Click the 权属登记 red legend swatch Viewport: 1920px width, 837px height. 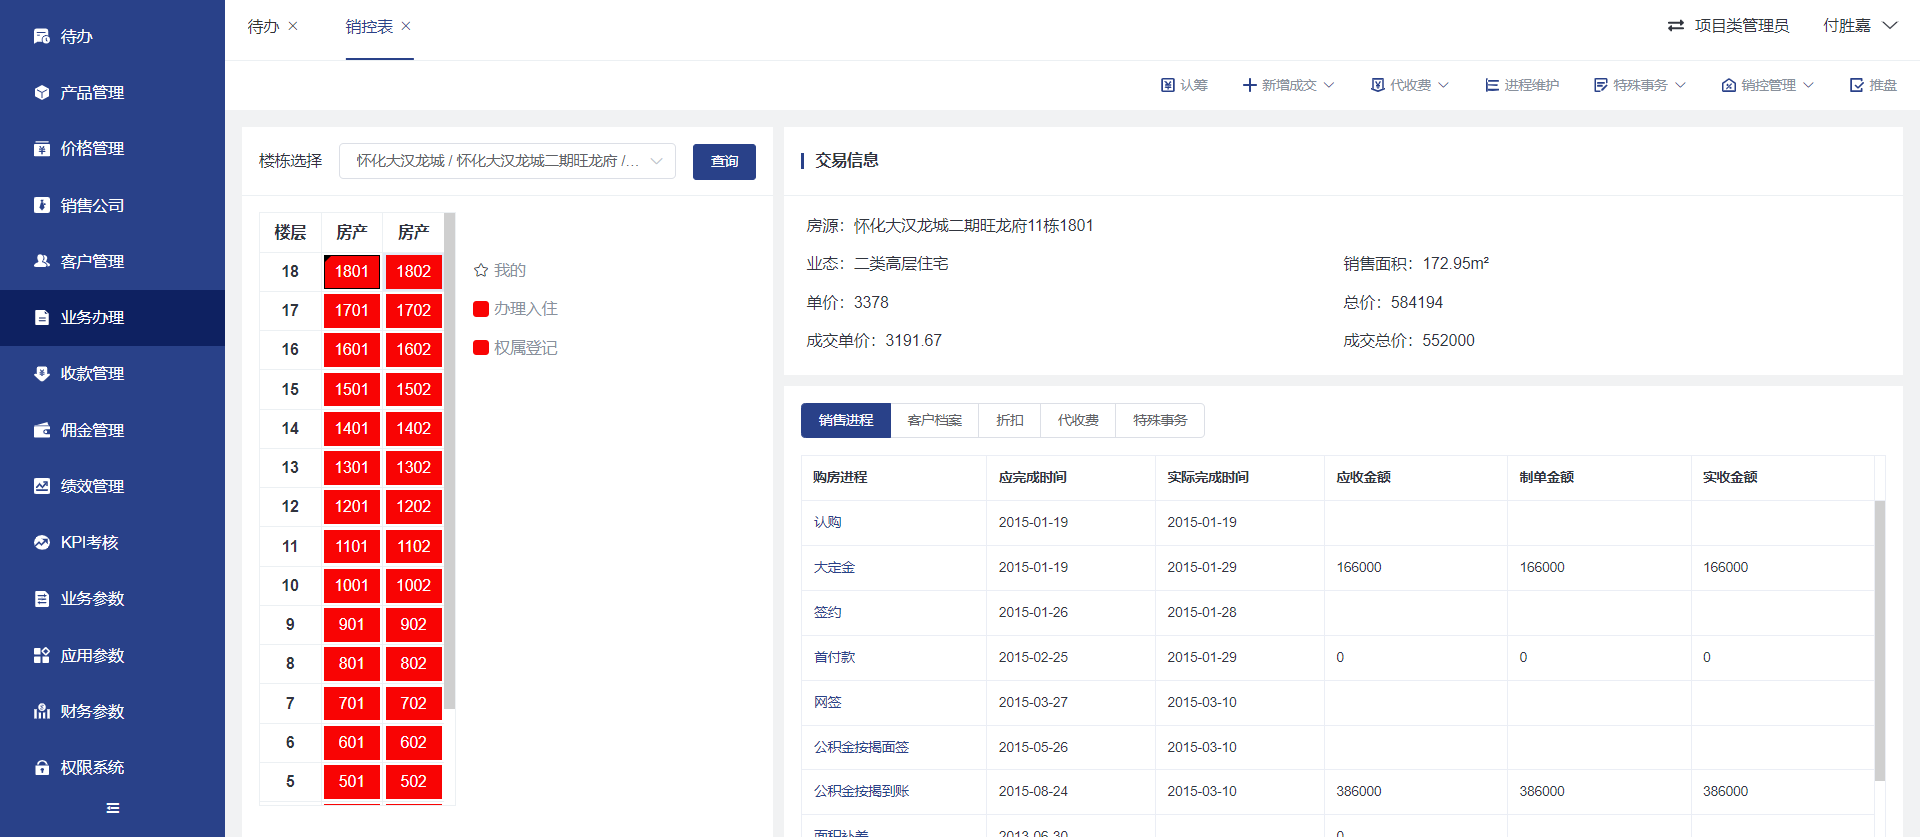[481, 348]
